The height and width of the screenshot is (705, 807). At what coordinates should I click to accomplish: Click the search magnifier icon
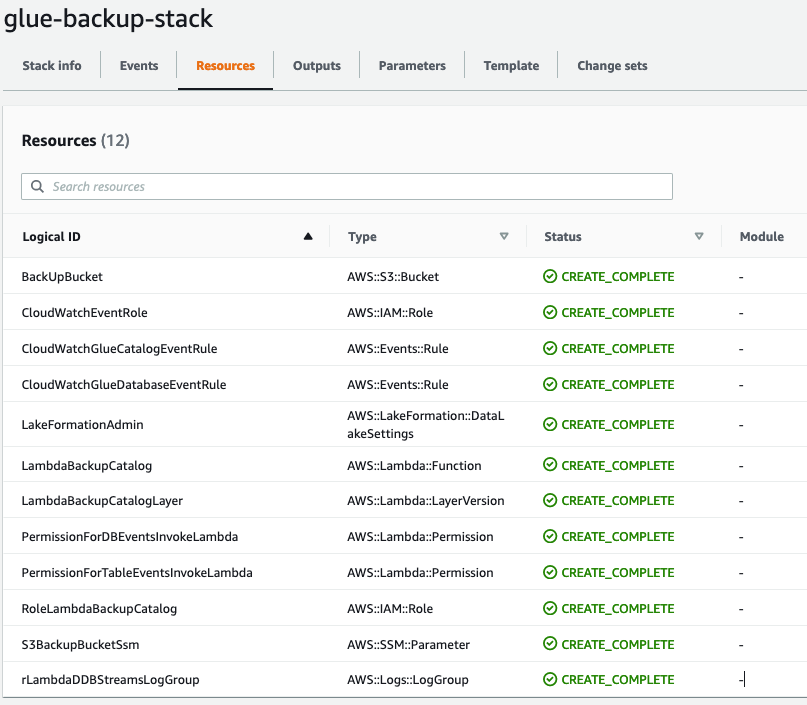pyautogui.click(x=38, y=187)
